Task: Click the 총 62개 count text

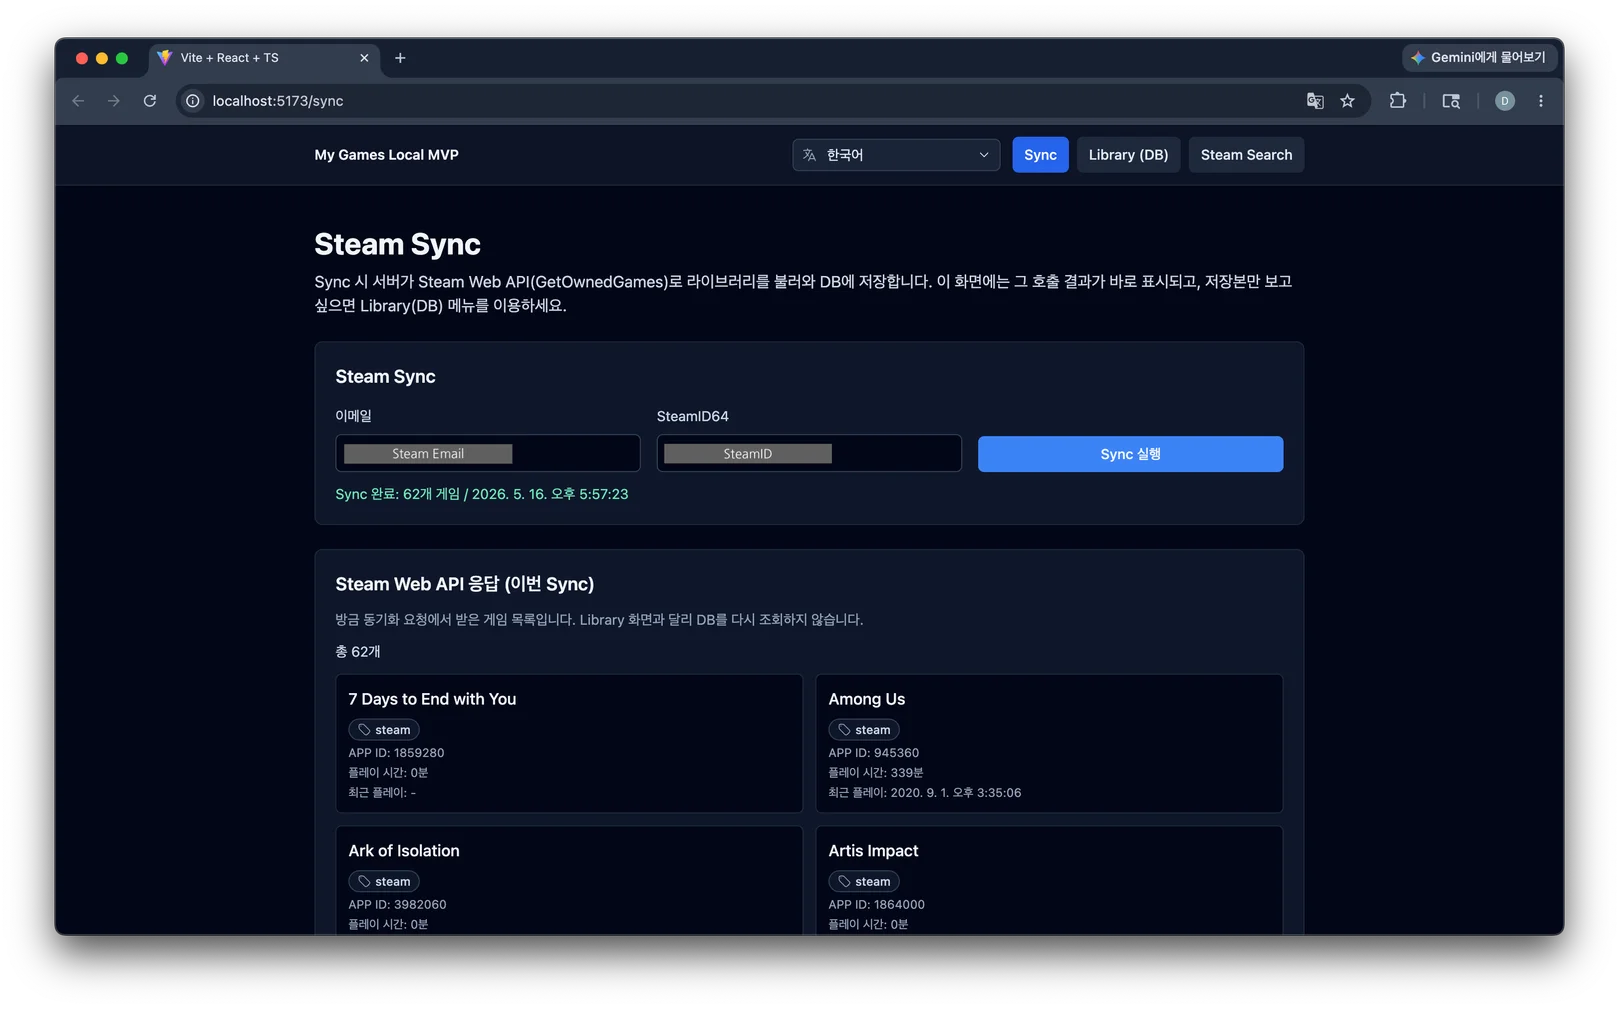Action: (358, 652)
